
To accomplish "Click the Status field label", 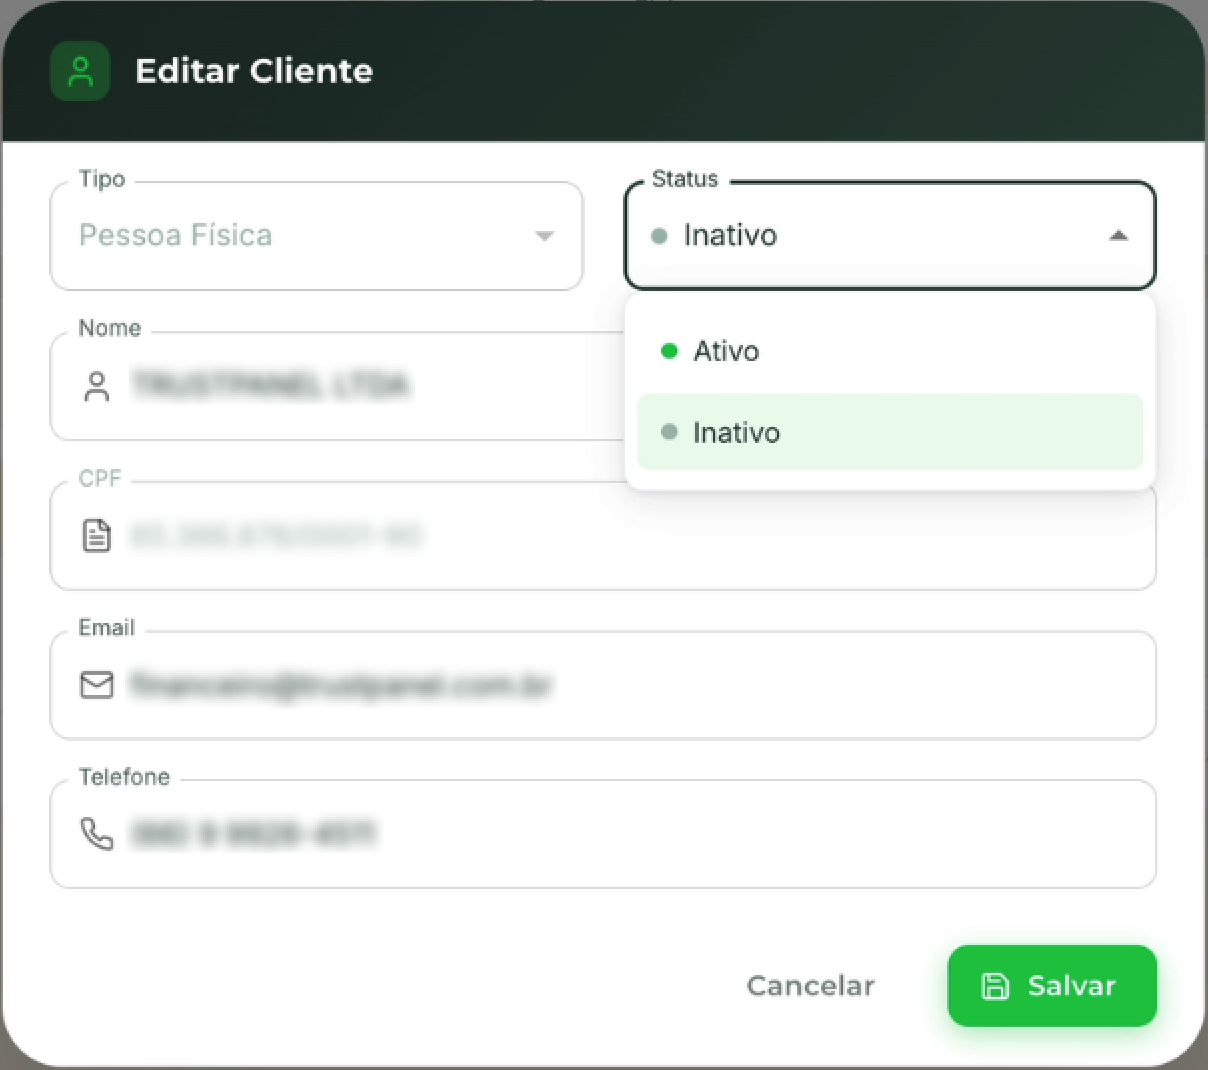I will 685,179.
